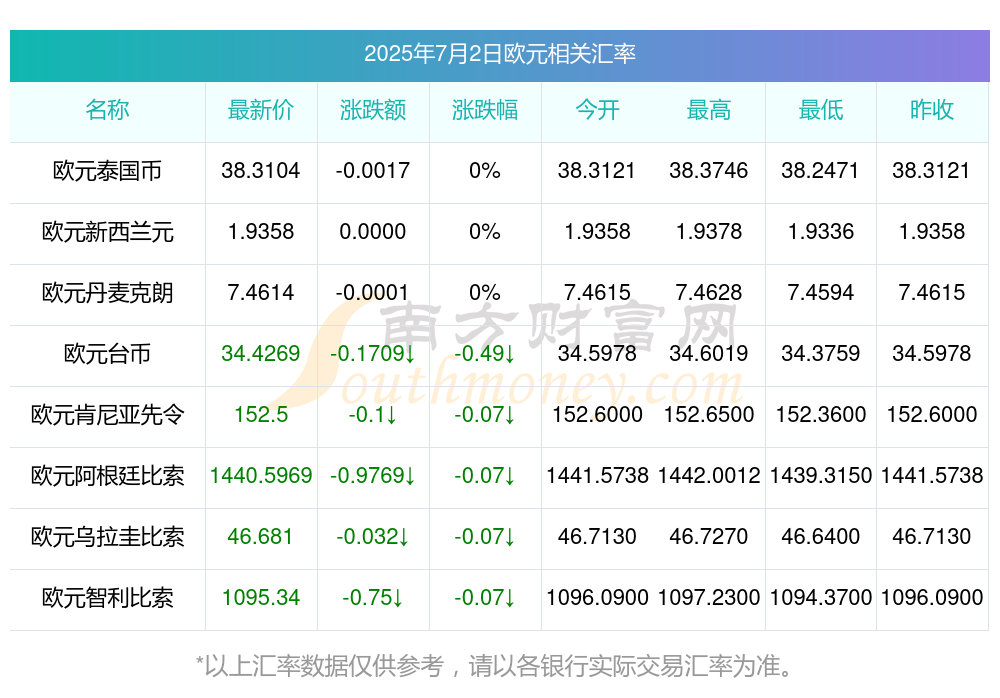
Task: Click change amount -0.1↓
Action: [x=373, y=414]
